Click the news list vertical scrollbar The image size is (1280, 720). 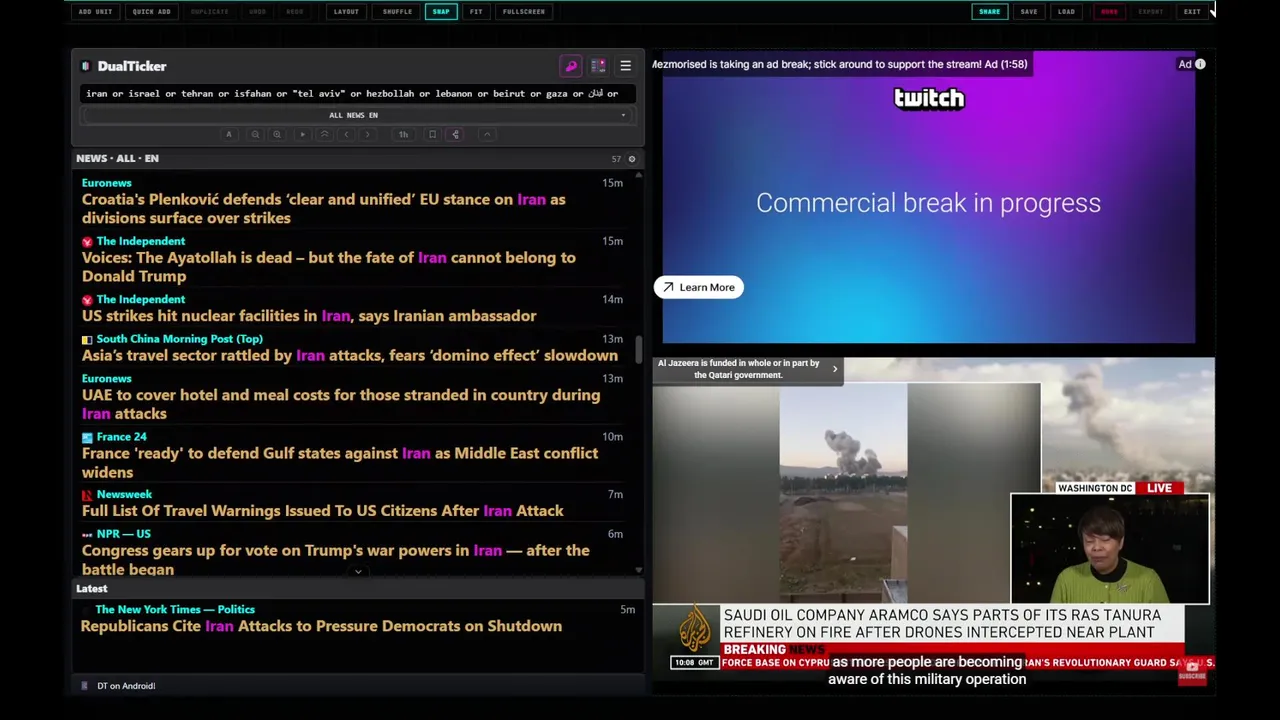point(639,350)
